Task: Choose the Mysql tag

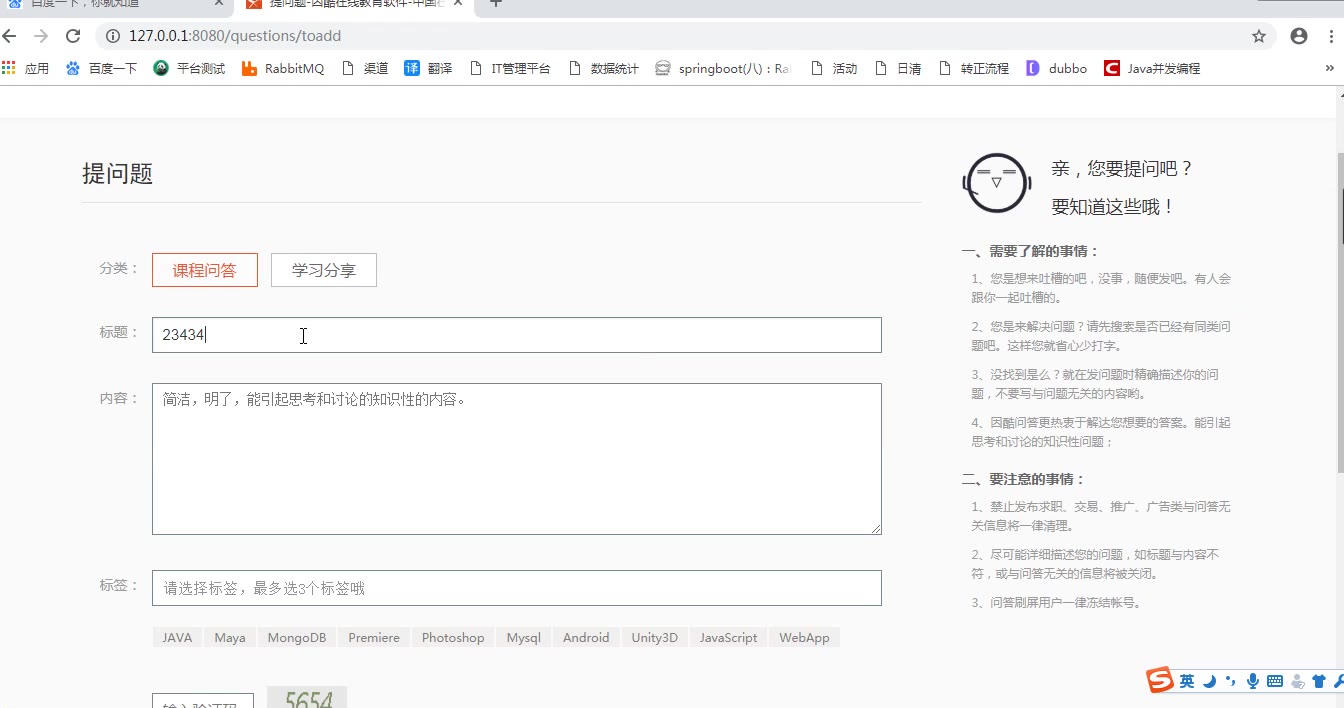Action: pyautogui.click(x=523, y=637)
